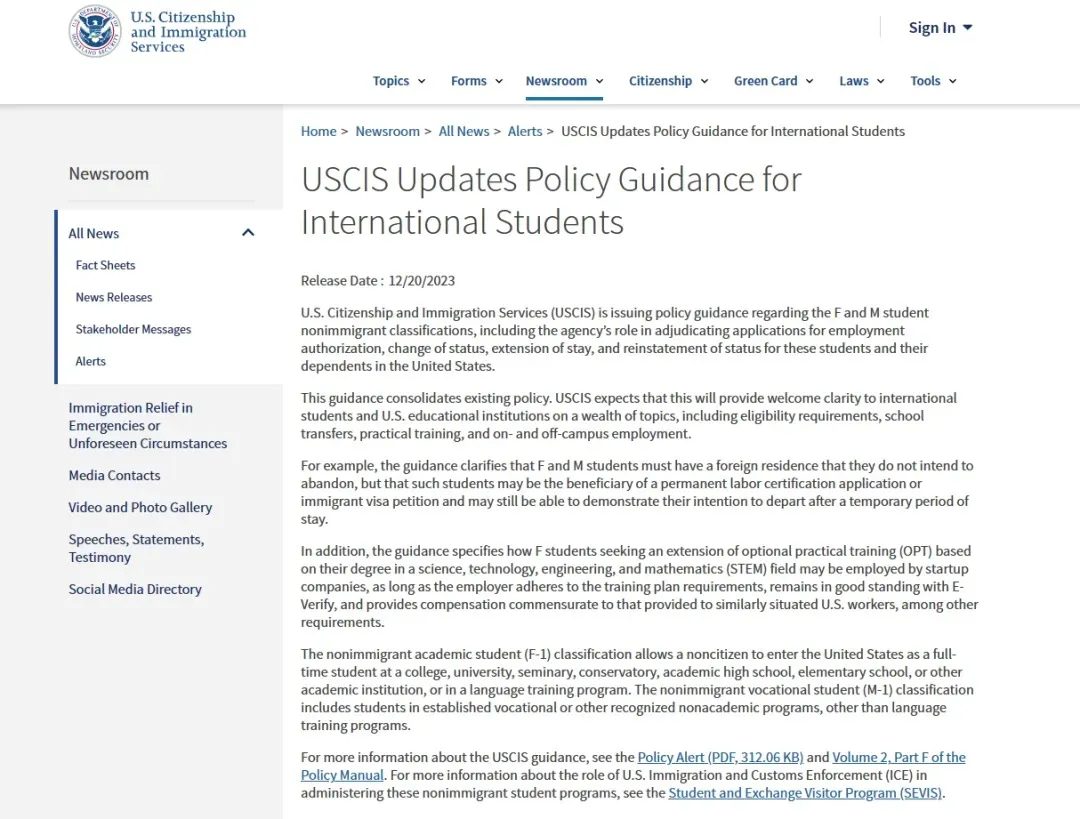This screenshot has height=819, width=1080.
Task: Open the Laws dropdown menu
Action: click(x=861, y=81)
